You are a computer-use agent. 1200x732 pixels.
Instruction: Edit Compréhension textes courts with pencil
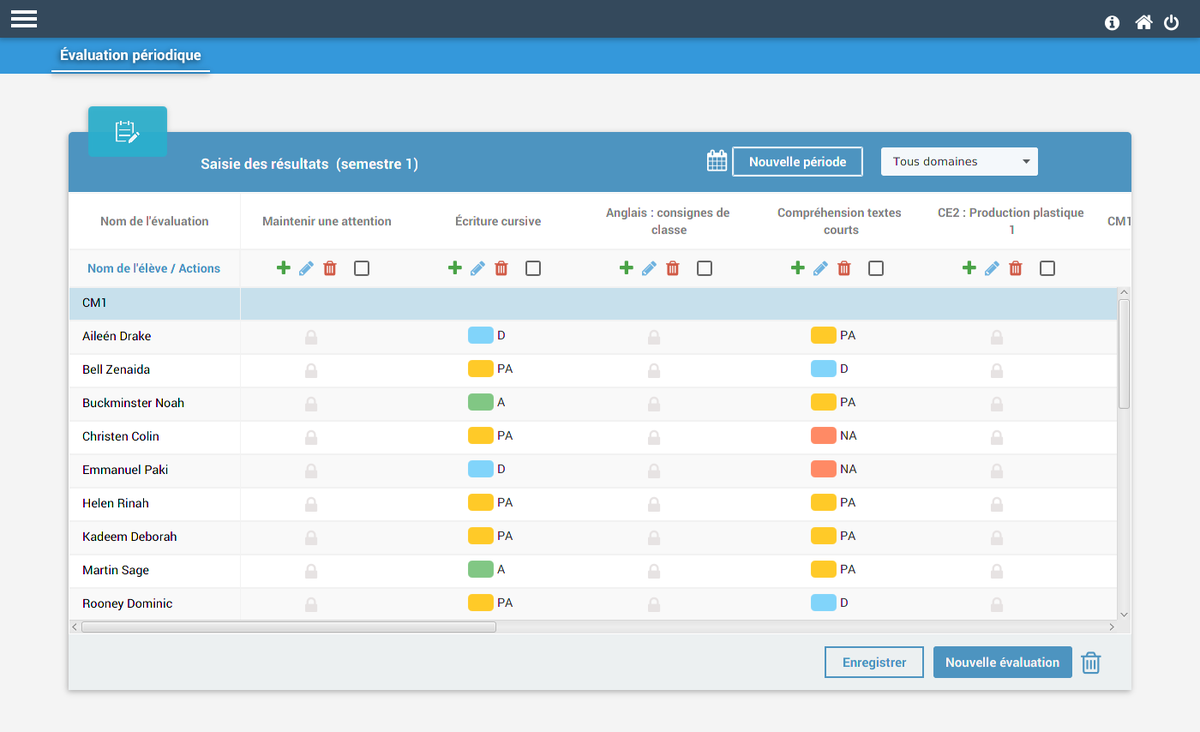(x=820, y=268)
